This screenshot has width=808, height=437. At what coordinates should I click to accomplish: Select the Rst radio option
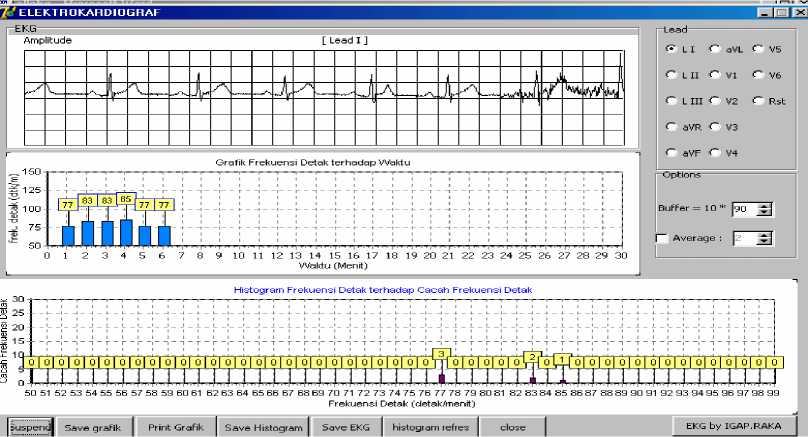click(758, 101)
